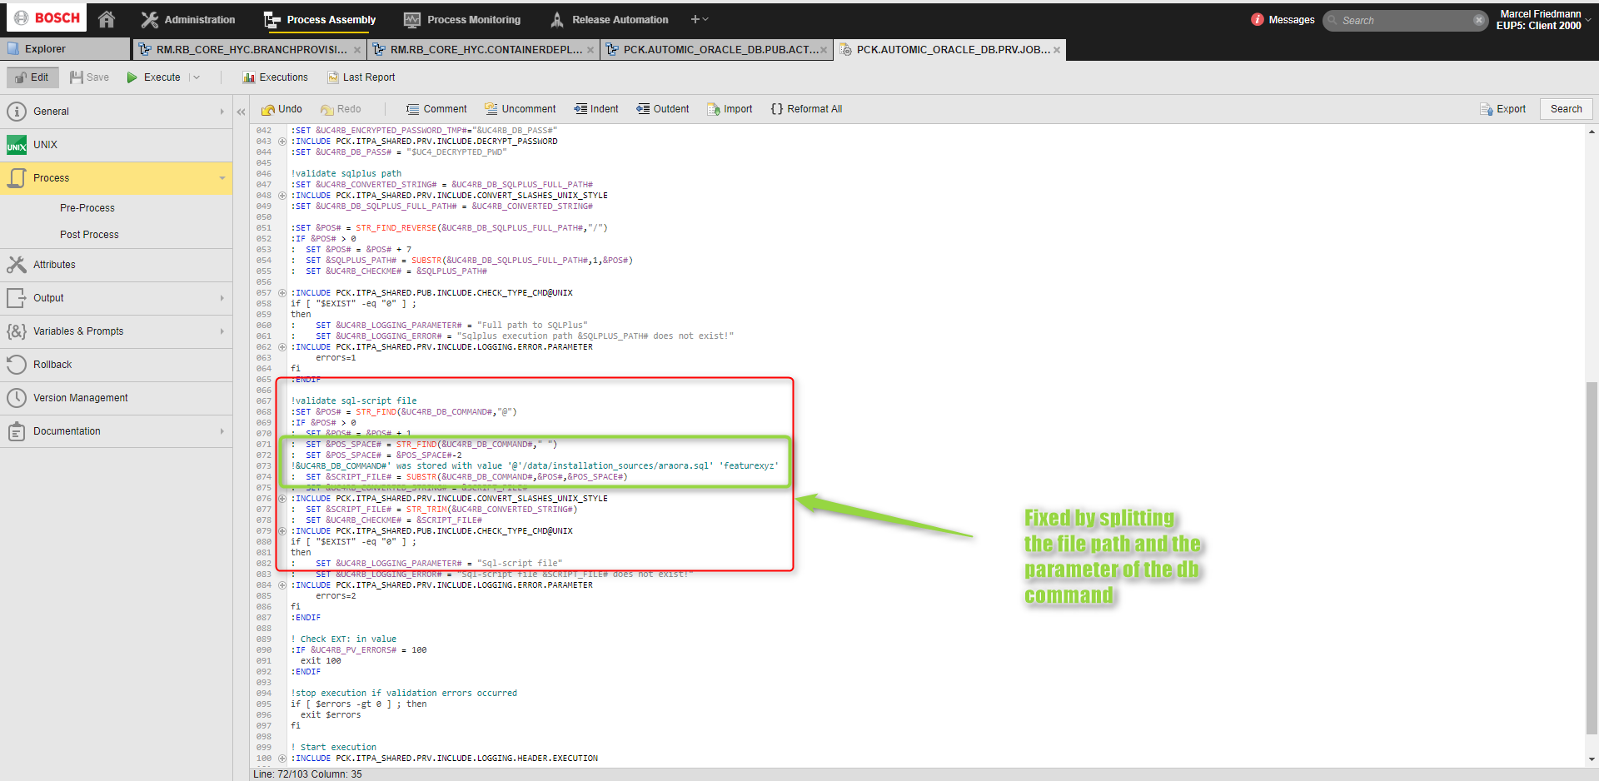This screenshot has width=1599, height=781.
Task: Outdent the selected lines
Action: point(663,109)
